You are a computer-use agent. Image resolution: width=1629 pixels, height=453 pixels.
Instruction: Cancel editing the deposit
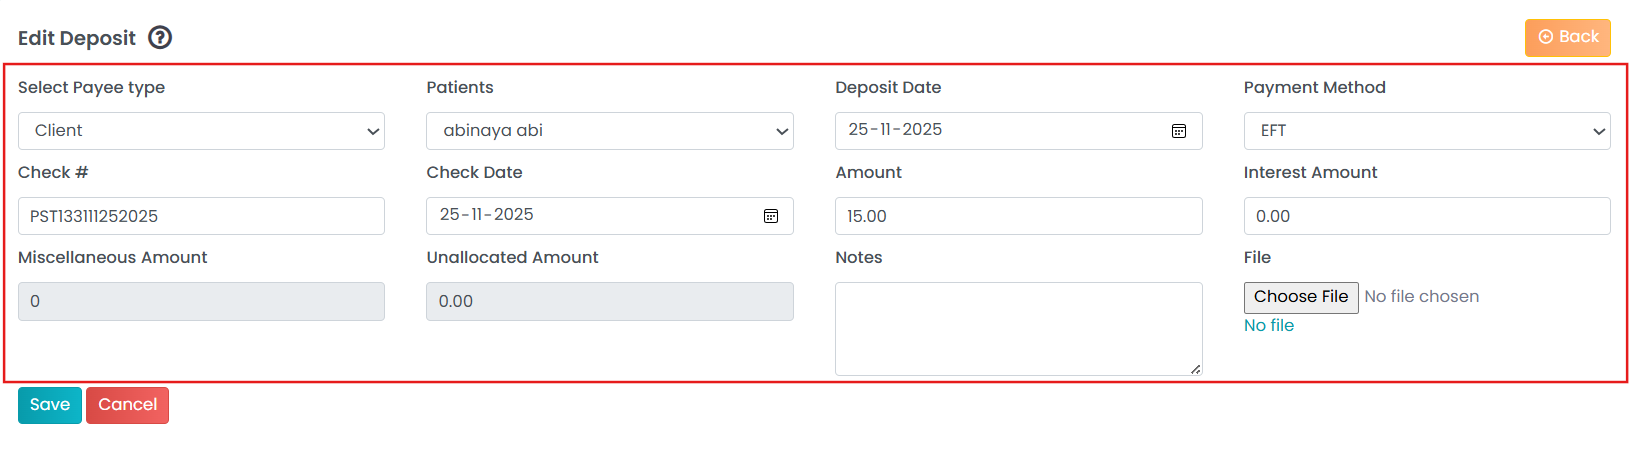pyautogui.click(x=127, y=405)
